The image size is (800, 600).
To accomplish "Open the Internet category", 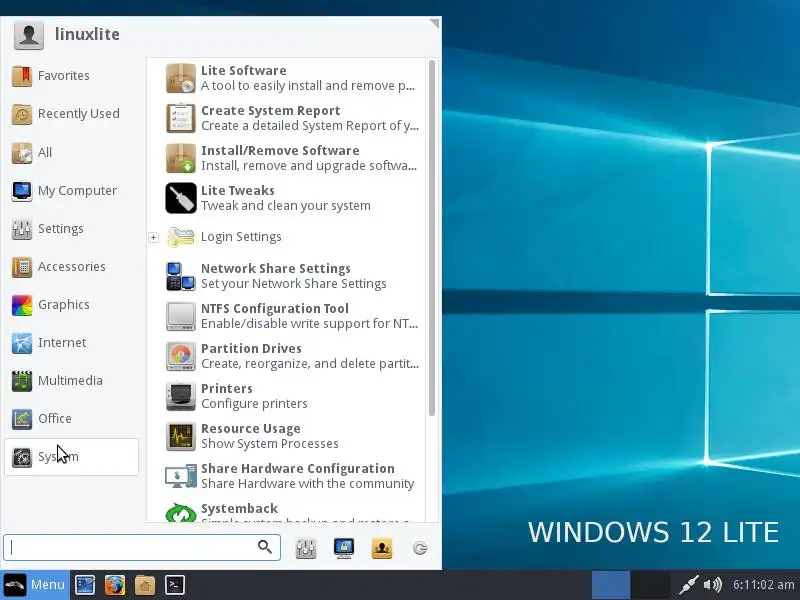I will tap(71, 343).
